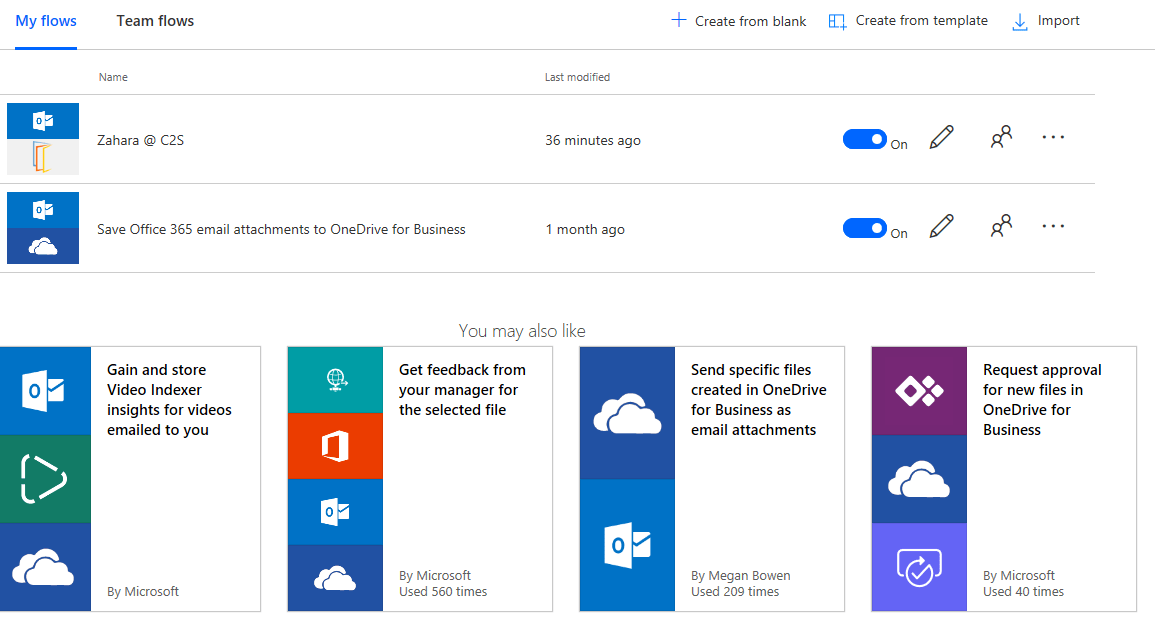Viewport: 1155px width, 628px height.
Task: Click the orange folder connector icon in Zahara row
Action: click(43, 157)
